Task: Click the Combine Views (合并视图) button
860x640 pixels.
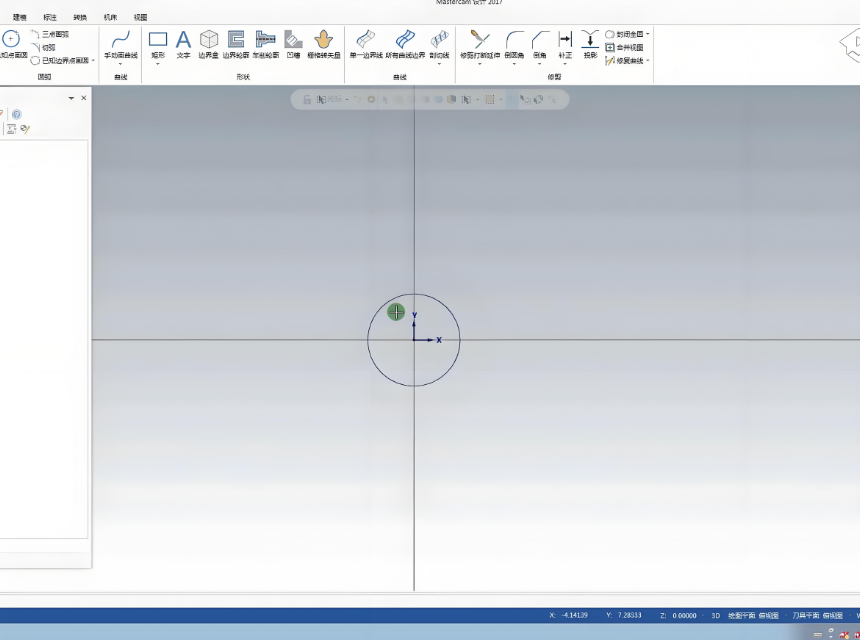Action: click(x=625, y=47)
